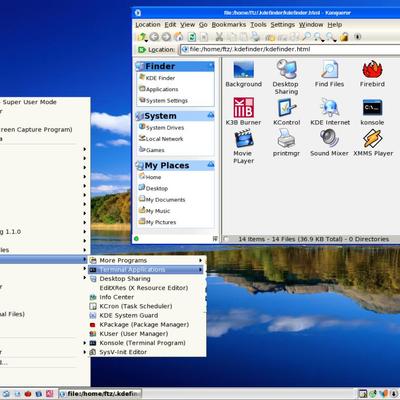Open the Find Files icon

329,69
